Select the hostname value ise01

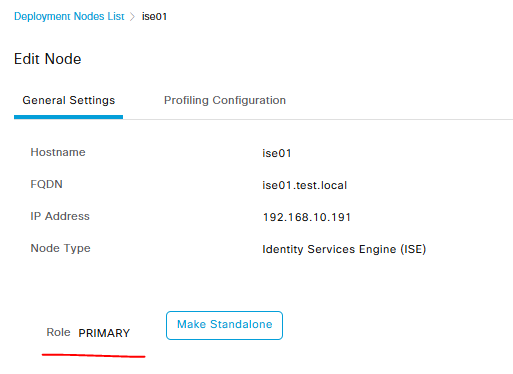(277, 153)
